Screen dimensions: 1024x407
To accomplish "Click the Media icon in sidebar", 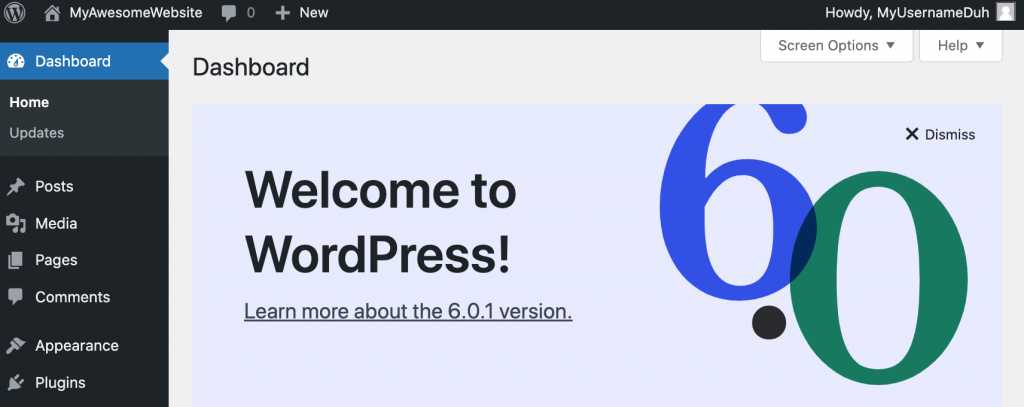I will (x=16, y=223).
